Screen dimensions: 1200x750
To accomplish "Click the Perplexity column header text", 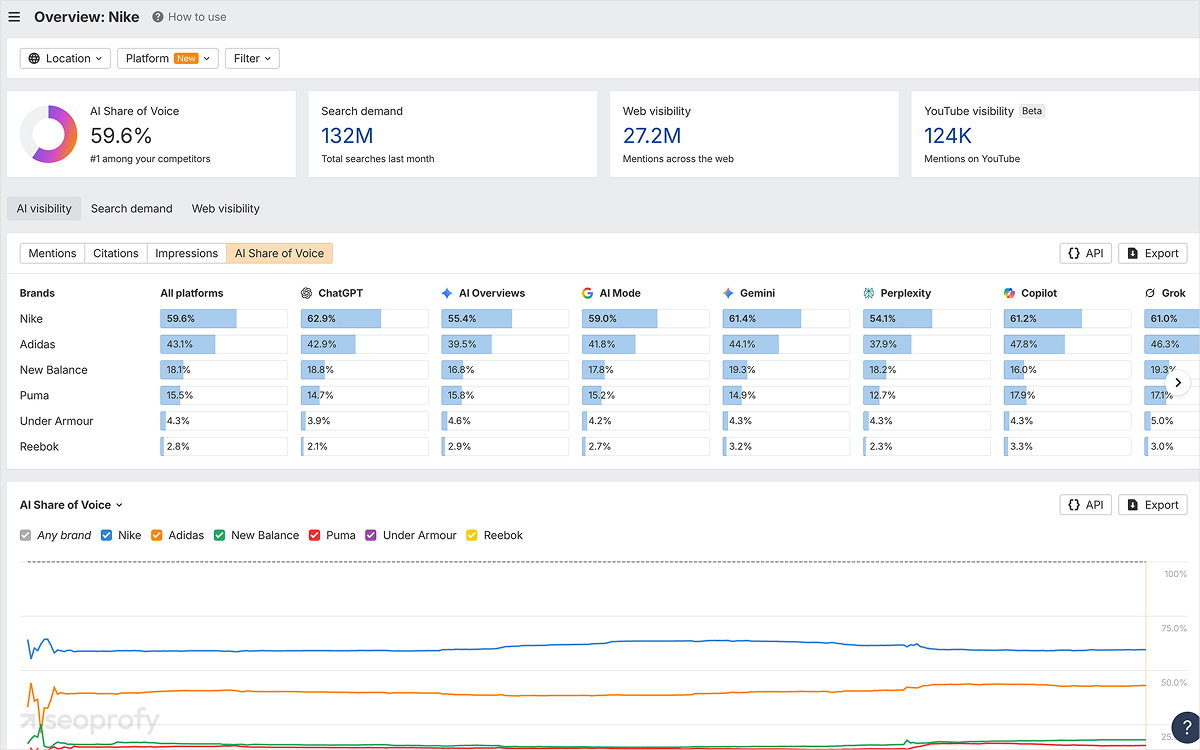I will pos(906,293).
